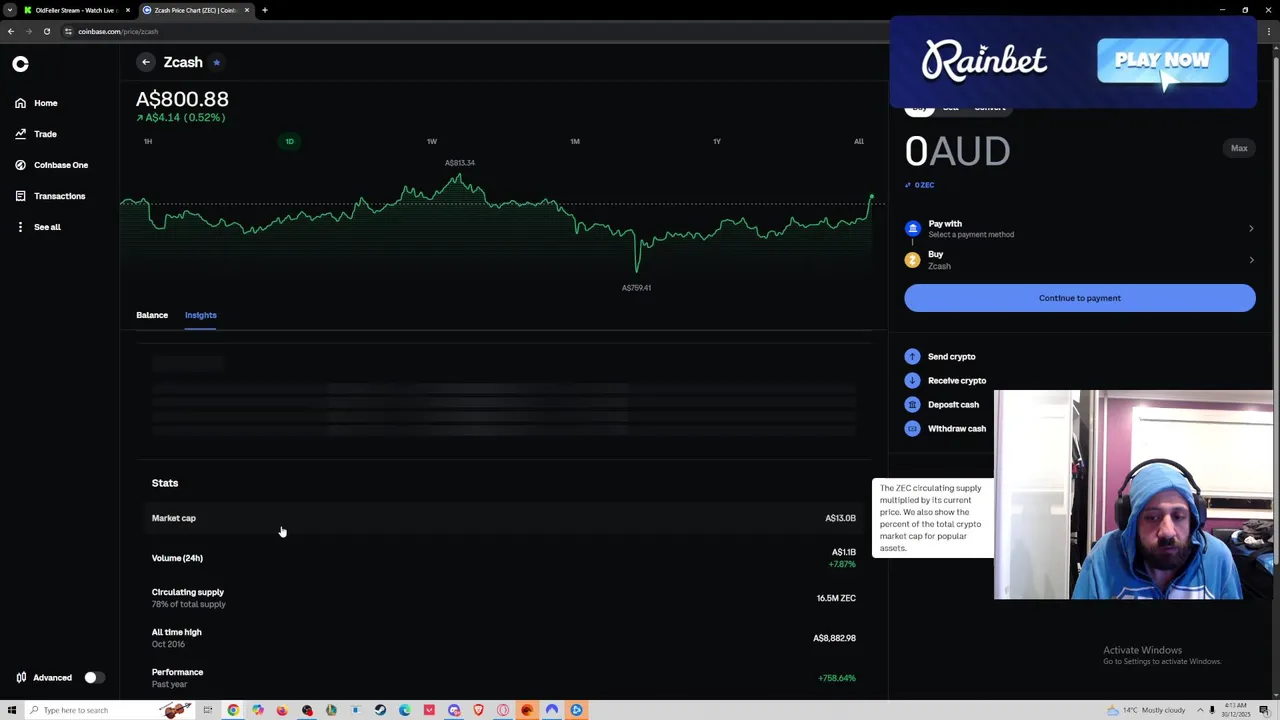
Task: Star Zcash to add to watchlist
Action: [x=216, y=62]
